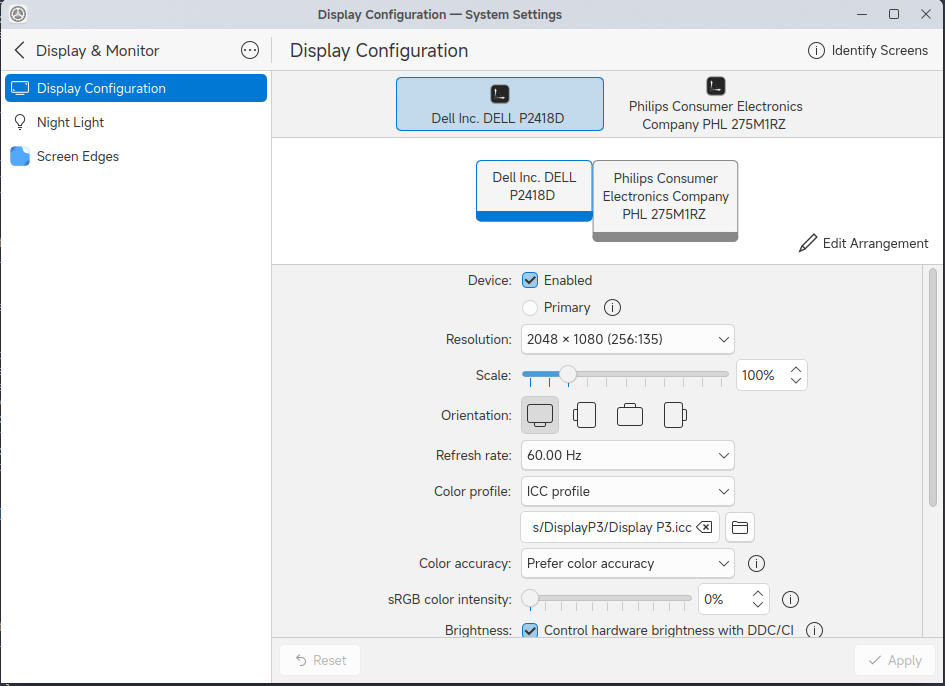This screenshot has width=945, height=686.
Task: Select normal landscape orientation icon
Action: (539, 415)
